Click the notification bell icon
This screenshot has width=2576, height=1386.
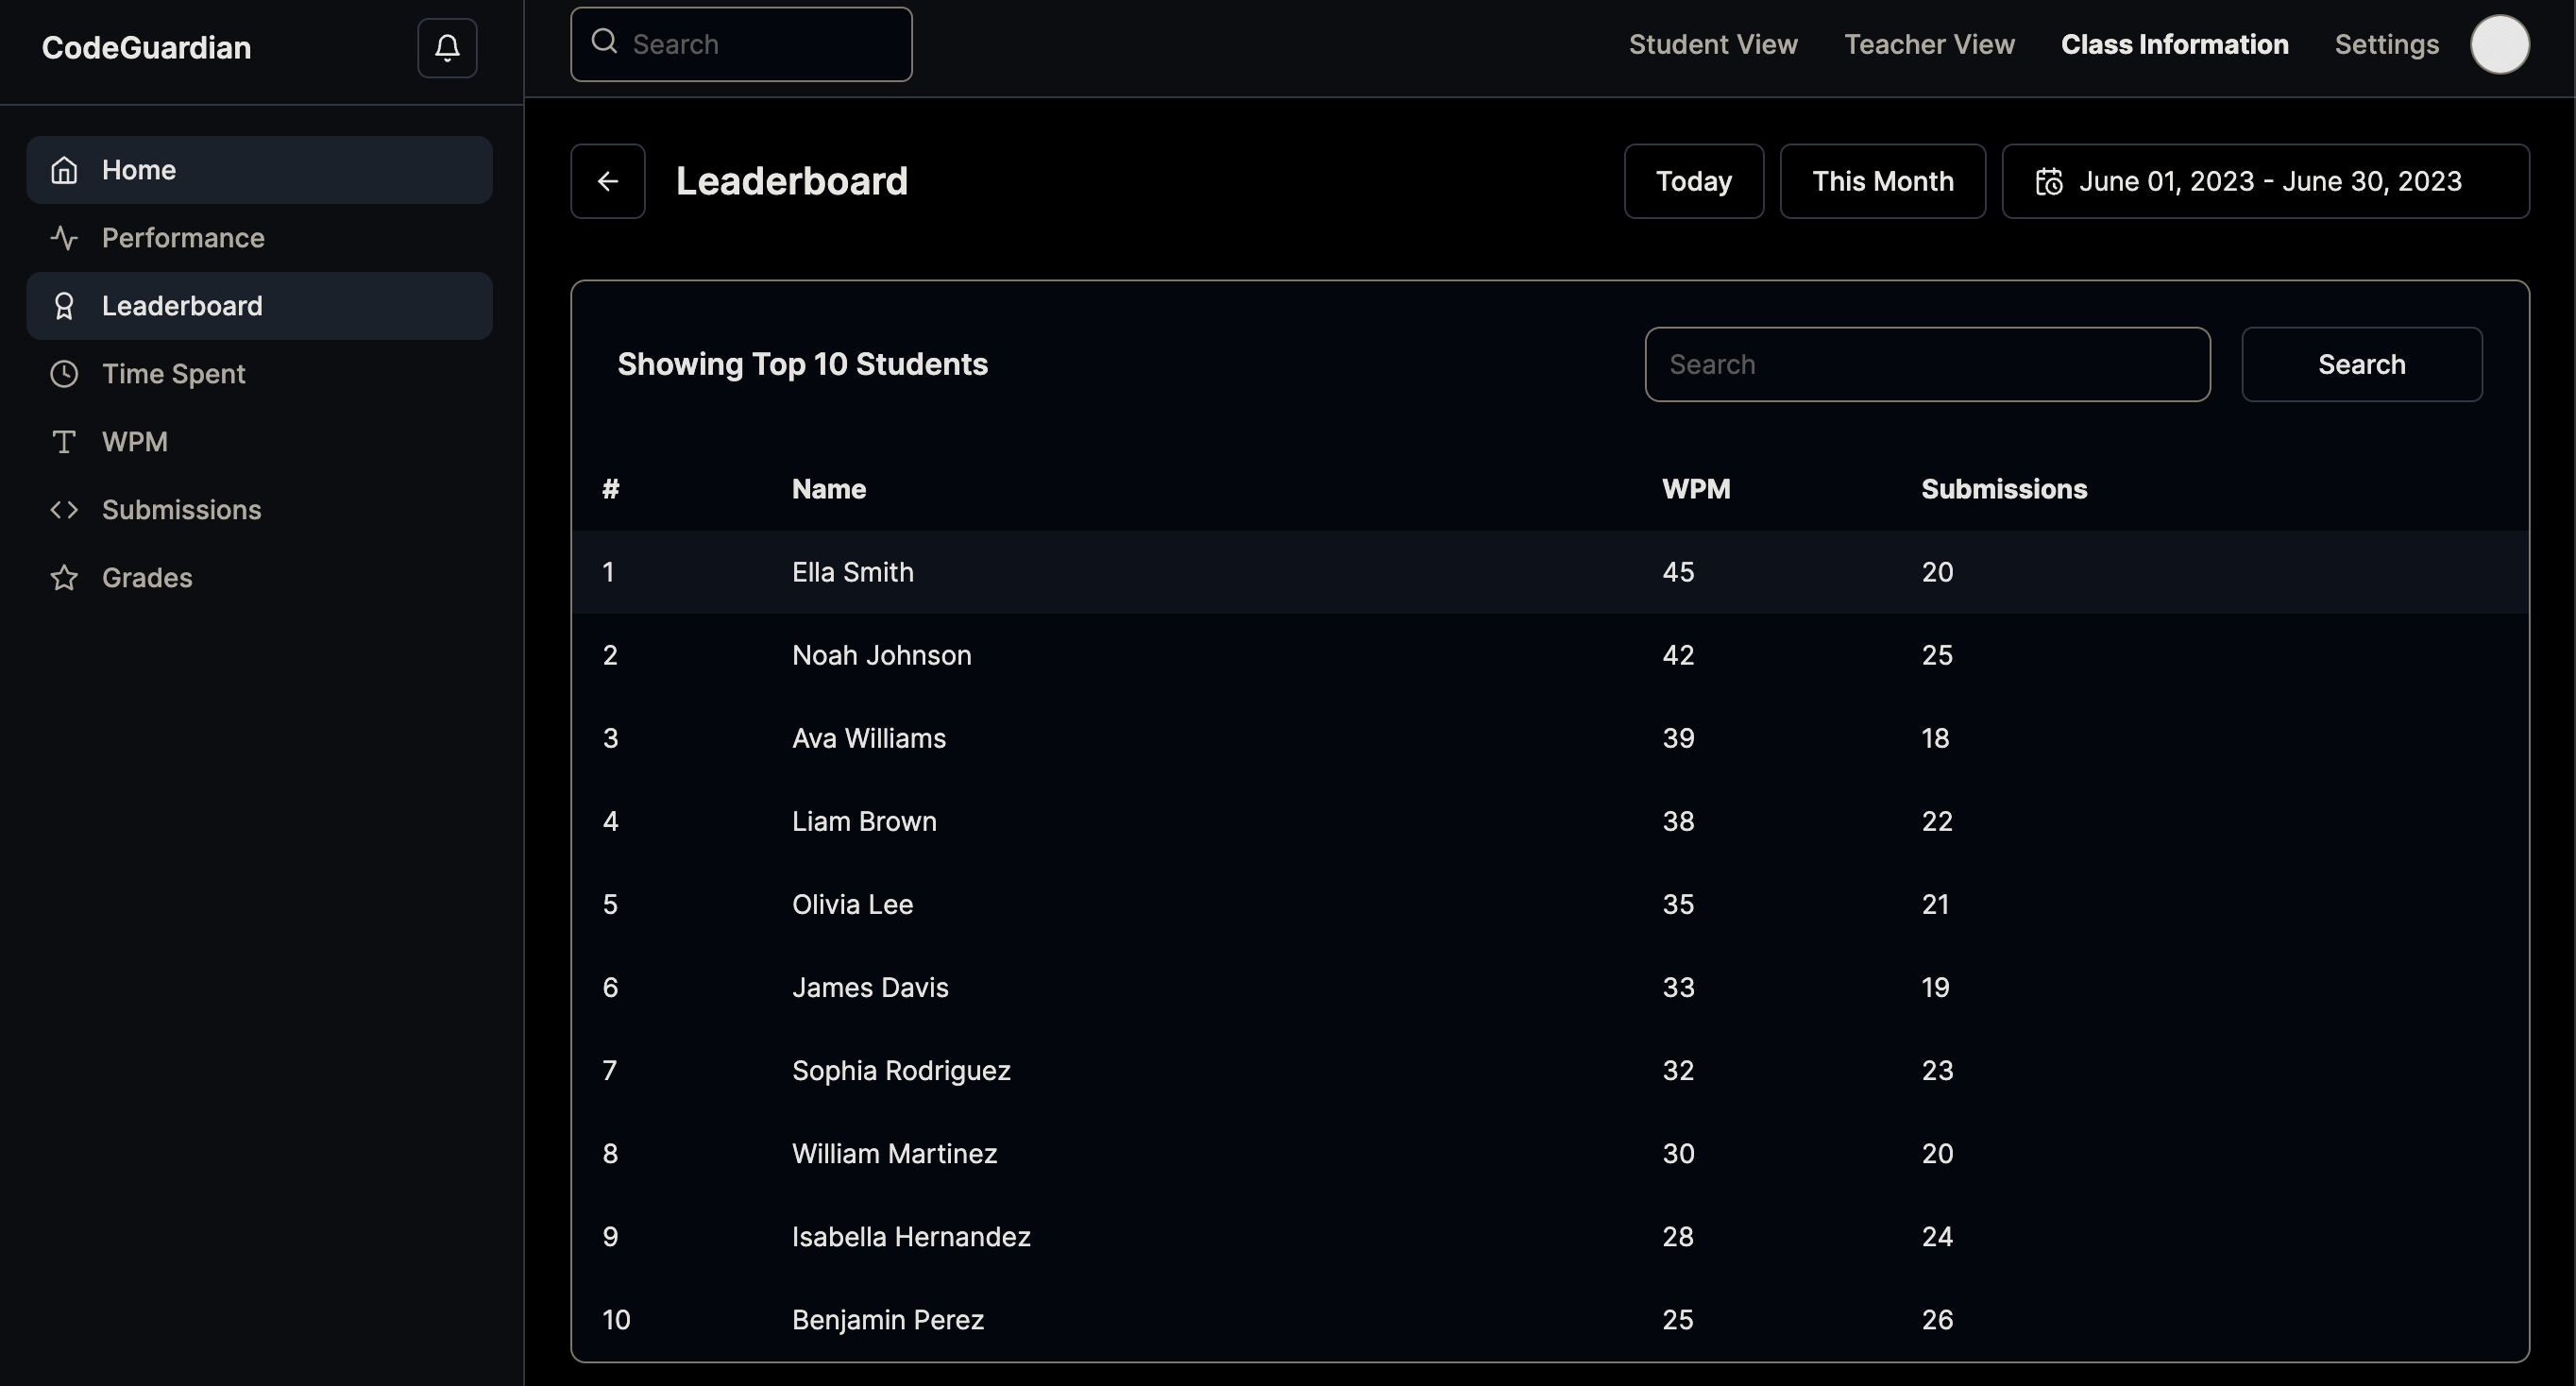tap(447, 47)
